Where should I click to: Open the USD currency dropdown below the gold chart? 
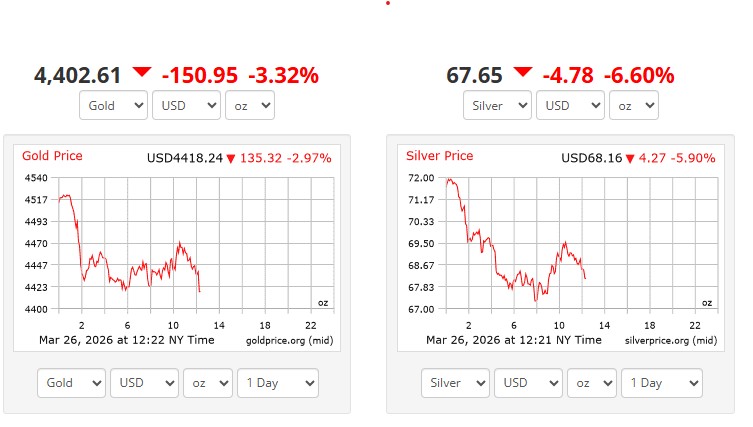(144, 383)
